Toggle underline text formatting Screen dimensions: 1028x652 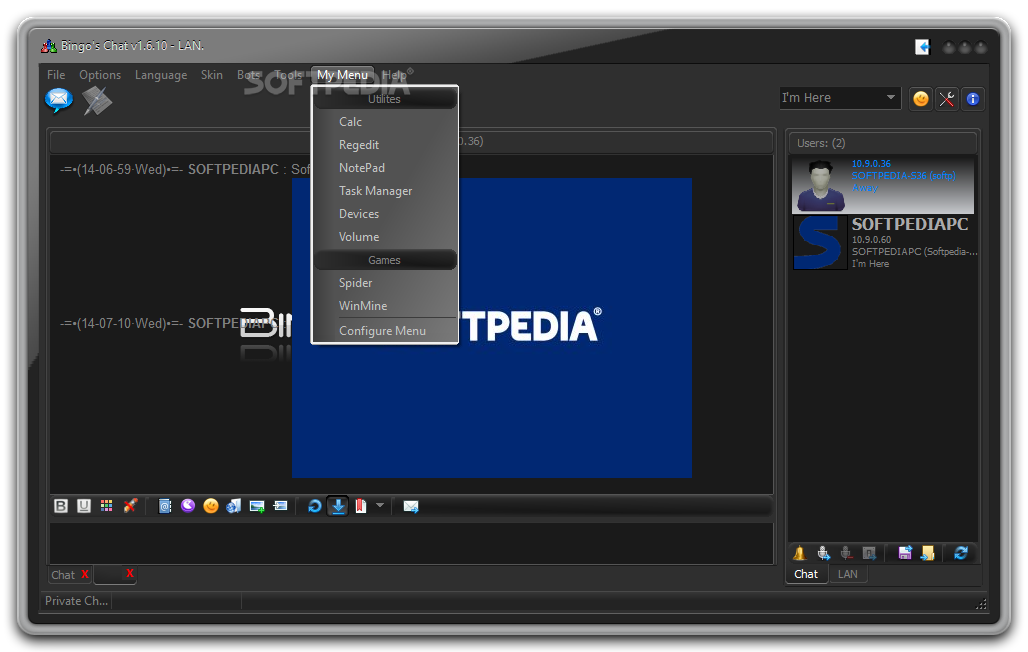[84, 506]
